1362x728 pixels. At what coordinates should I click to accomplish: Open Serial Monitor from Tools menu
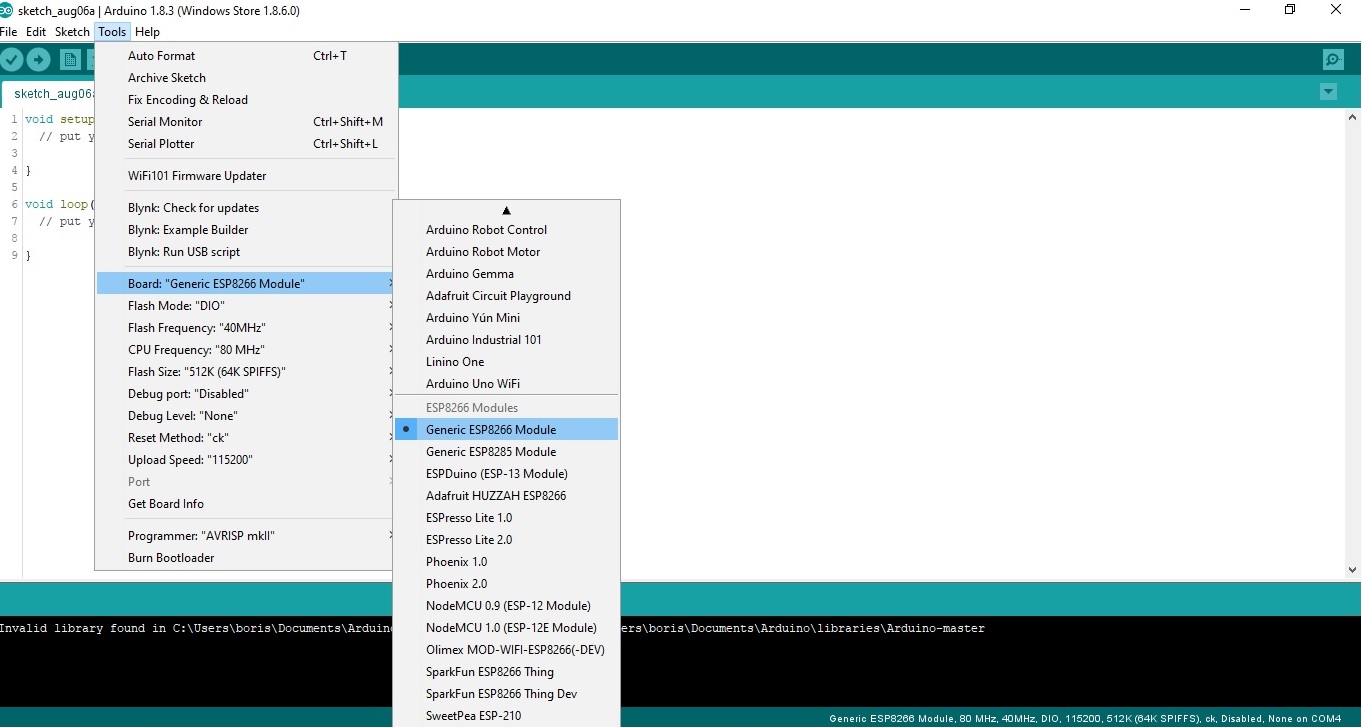pyautogui.click(x=246, y=122)
